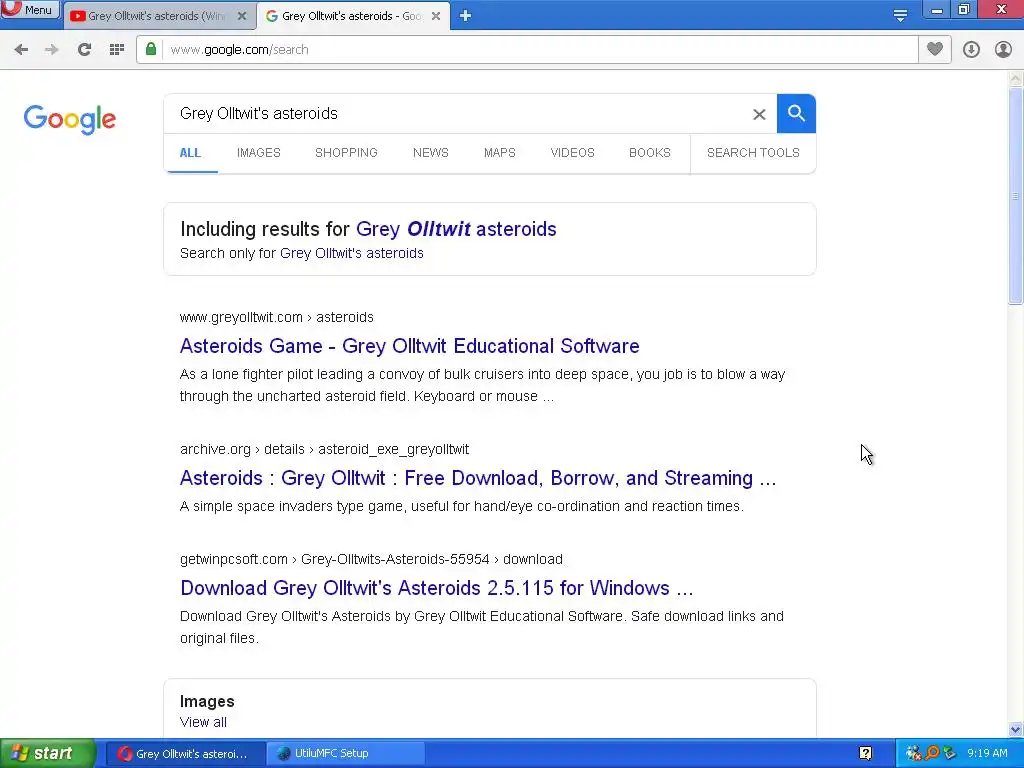
Task: Click View all under Images
Action: coord(203,722)
